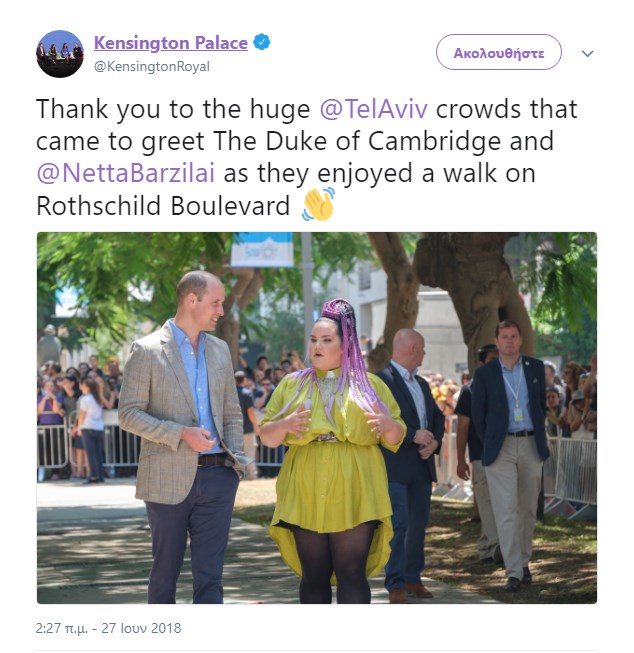Click the text "The Duke of Cambridge"

(x=357, y=141)
